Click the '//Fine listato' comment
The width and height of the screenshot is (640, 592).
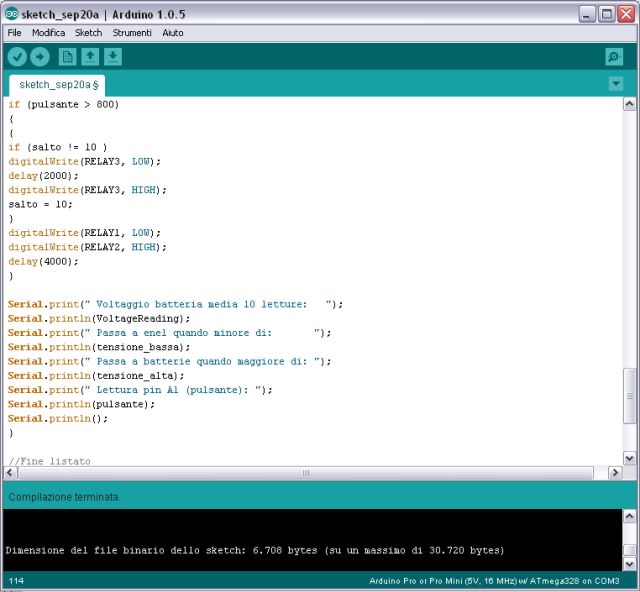point(49,461)
